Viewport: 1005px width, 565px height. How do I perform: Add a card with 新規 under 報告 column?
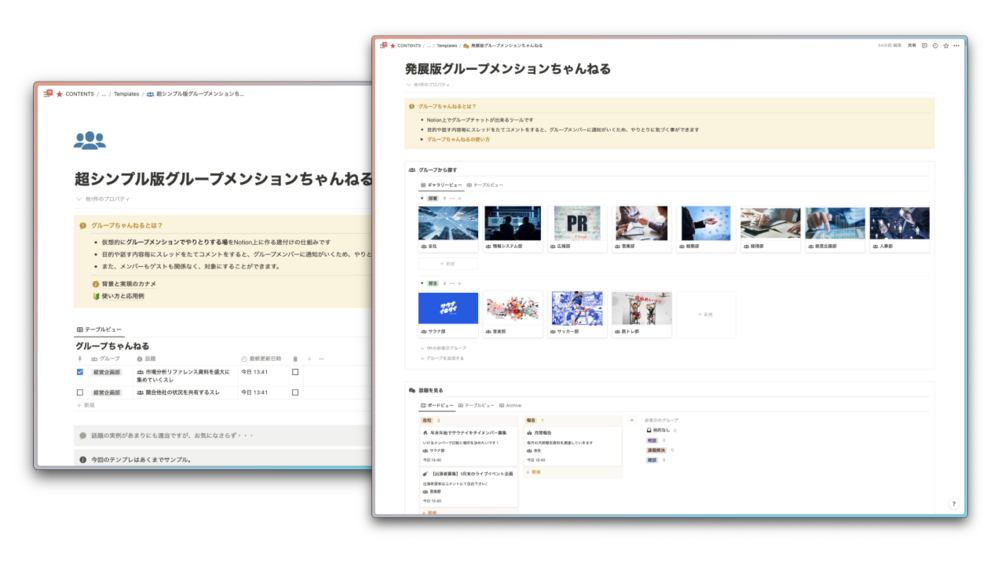(534, 472)
